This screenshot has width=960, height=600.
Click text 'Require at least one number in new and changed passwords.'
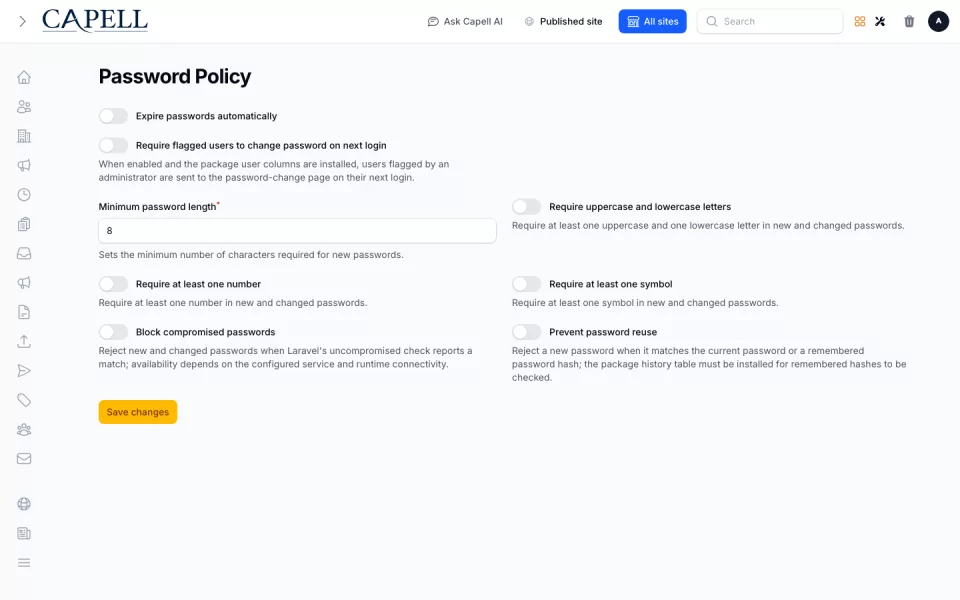(x=233, y=302)
